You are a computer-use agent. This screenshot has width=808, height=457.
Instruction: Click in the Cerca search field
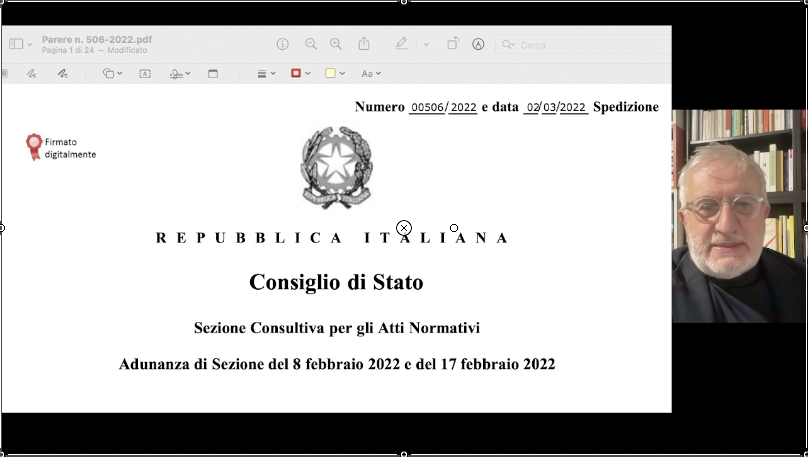tap(580, 45)
